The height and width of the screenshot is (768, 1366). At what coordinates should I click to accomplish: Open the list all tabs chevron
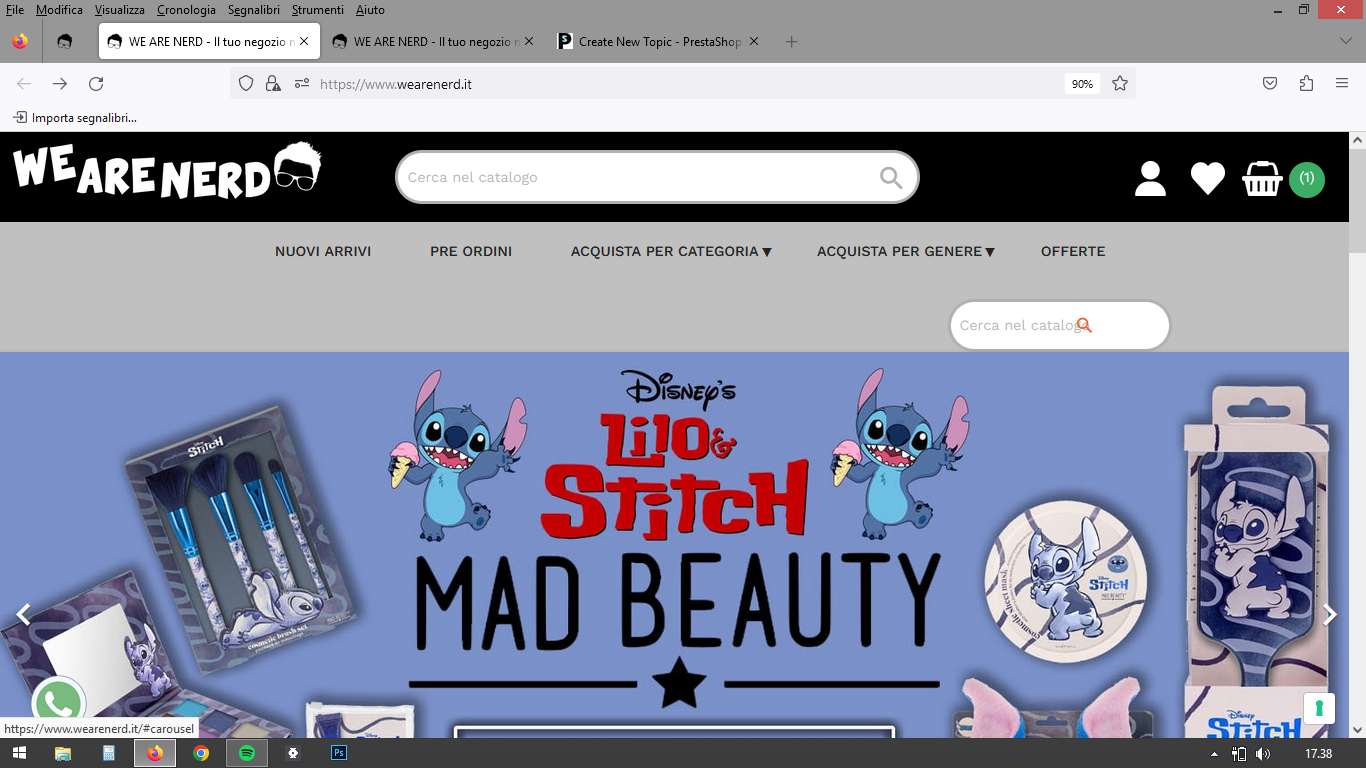click(1345, 42)
